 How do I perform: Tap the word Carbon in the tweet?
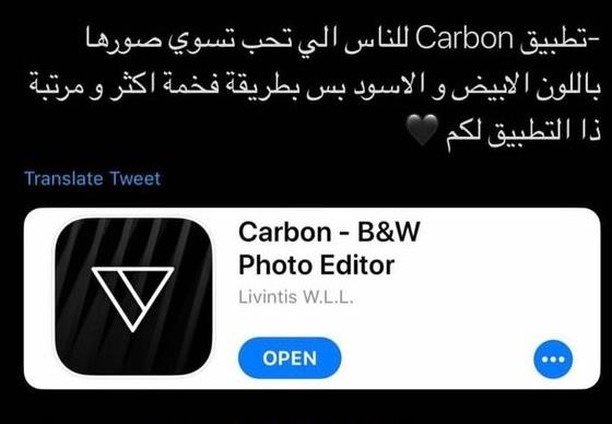[465, 39]
